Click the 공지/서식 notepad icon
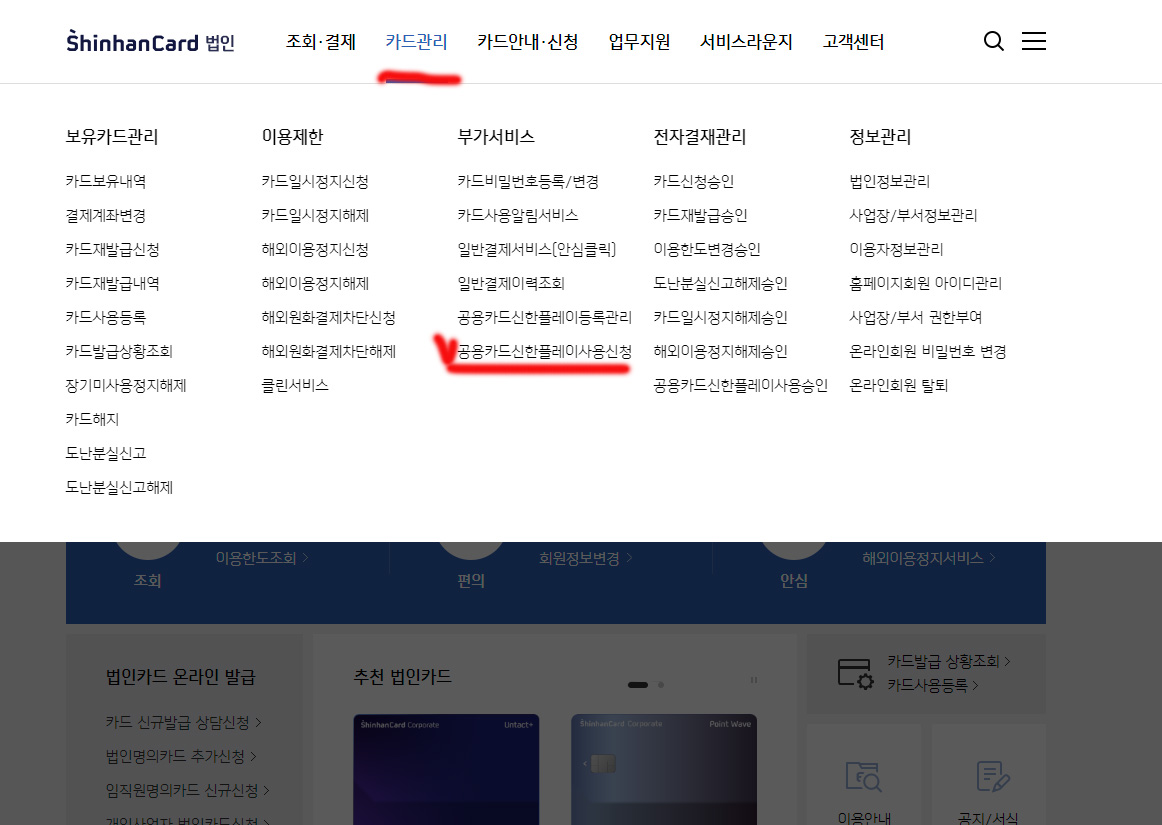Viewport: 1162px width, 825px height. [x=993, y=776]
